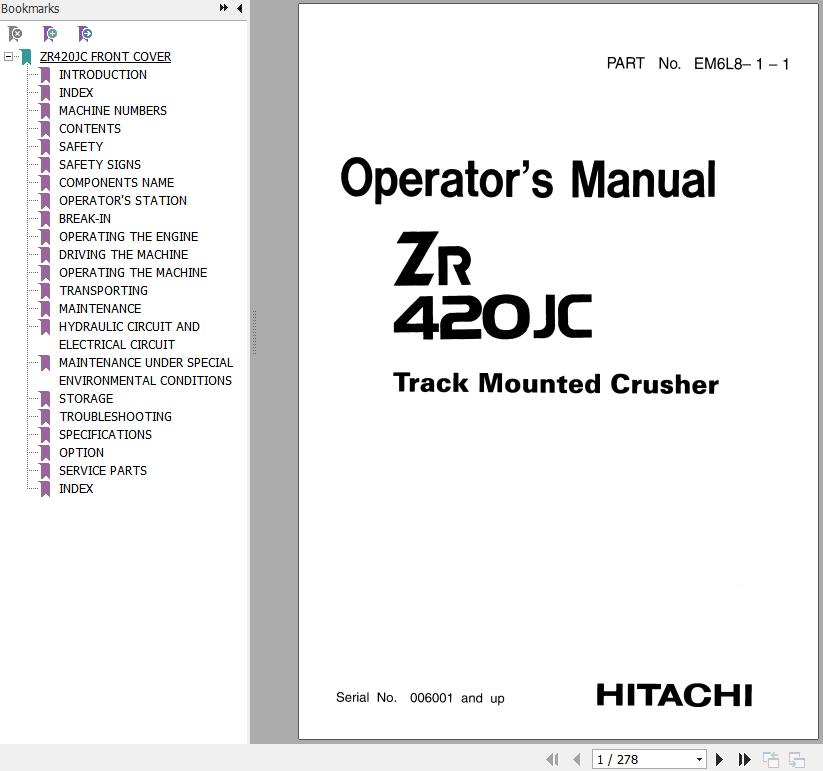The width and height of the screenshot is (823, 771).
Task: Open the TRANSPORTING bookmark
Action: pyautogui.click(x=103, y=291)
